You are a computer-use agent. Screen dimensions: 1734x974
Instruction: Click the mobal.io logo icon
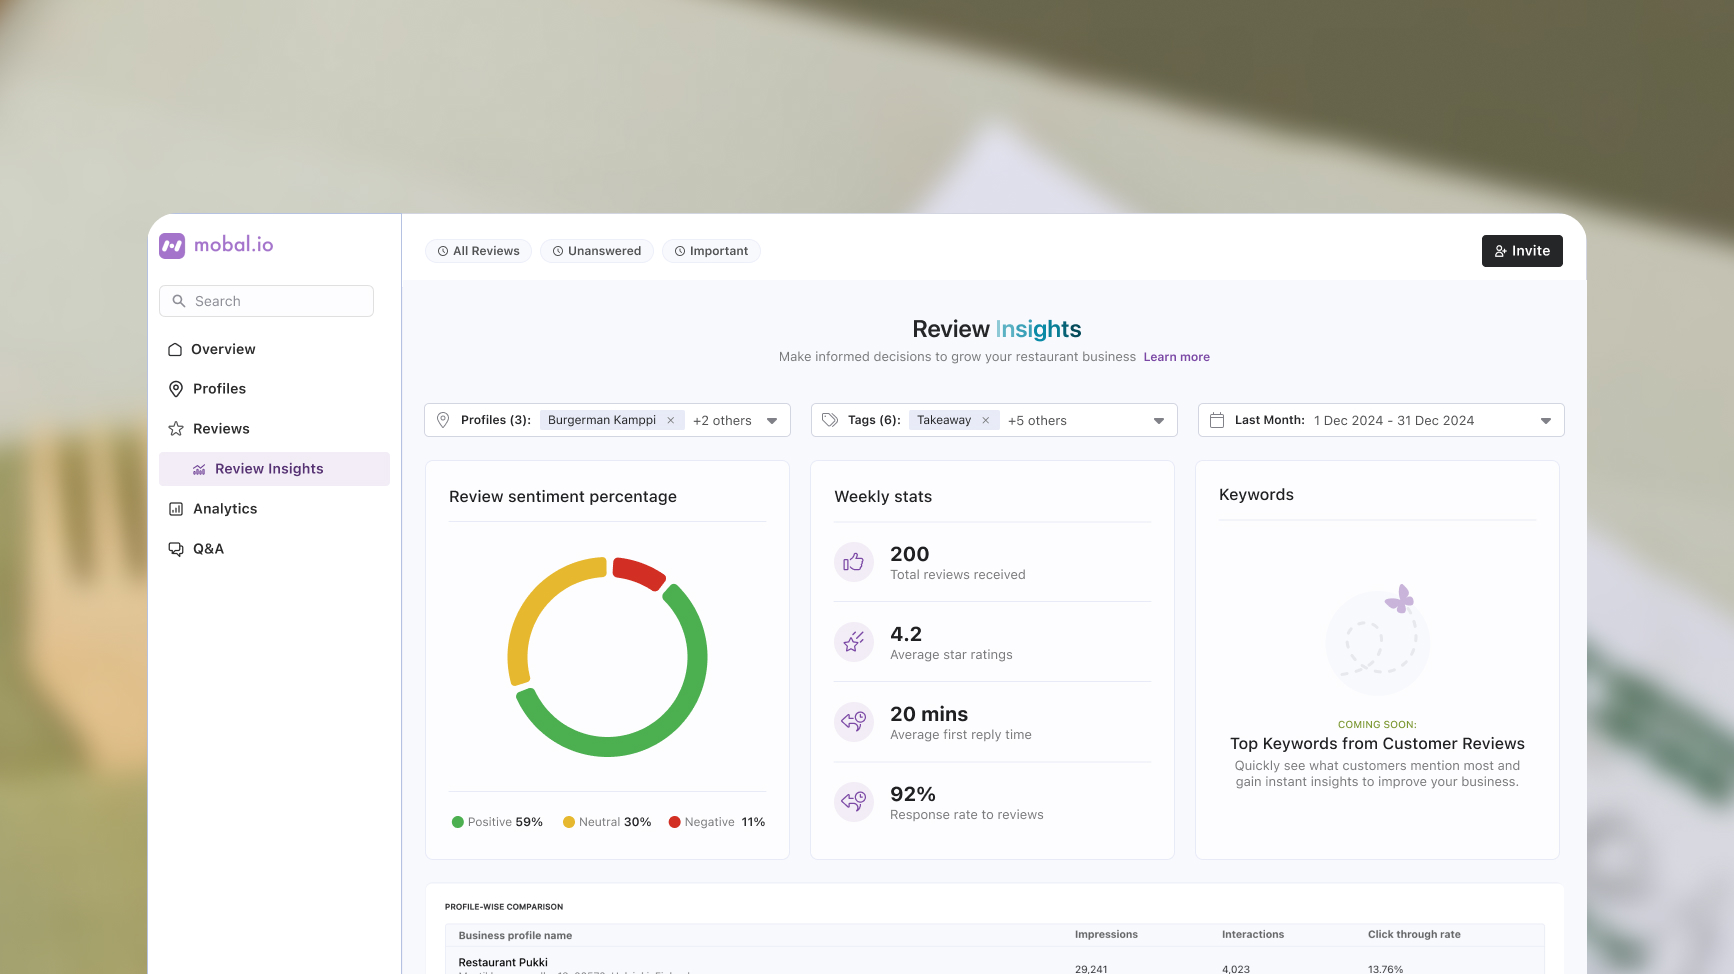(172, 245)
